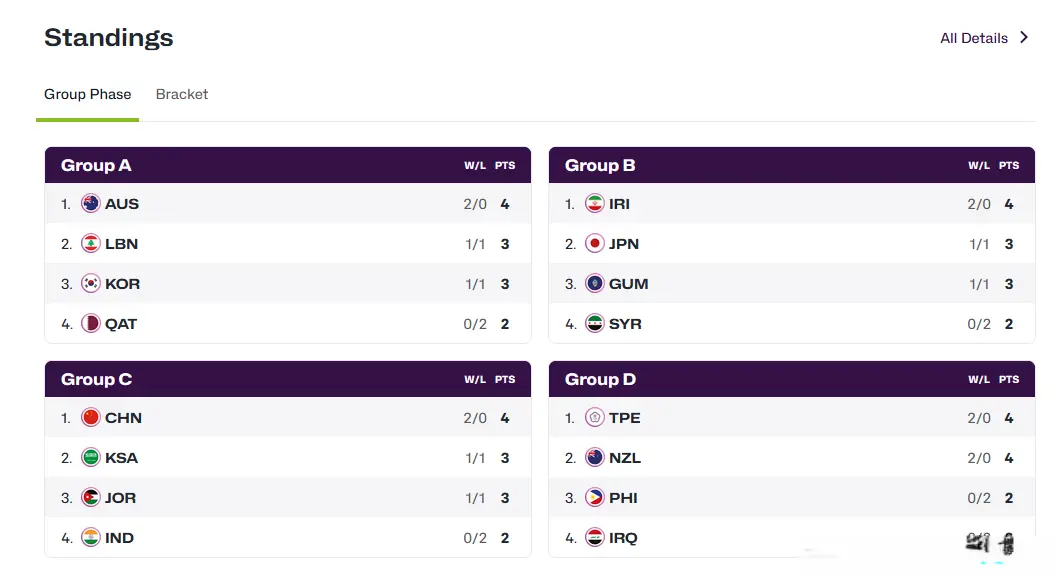Click the Lebanon flag icon
This screenshot has height=585, width=1057.
[x=91, y=244]
